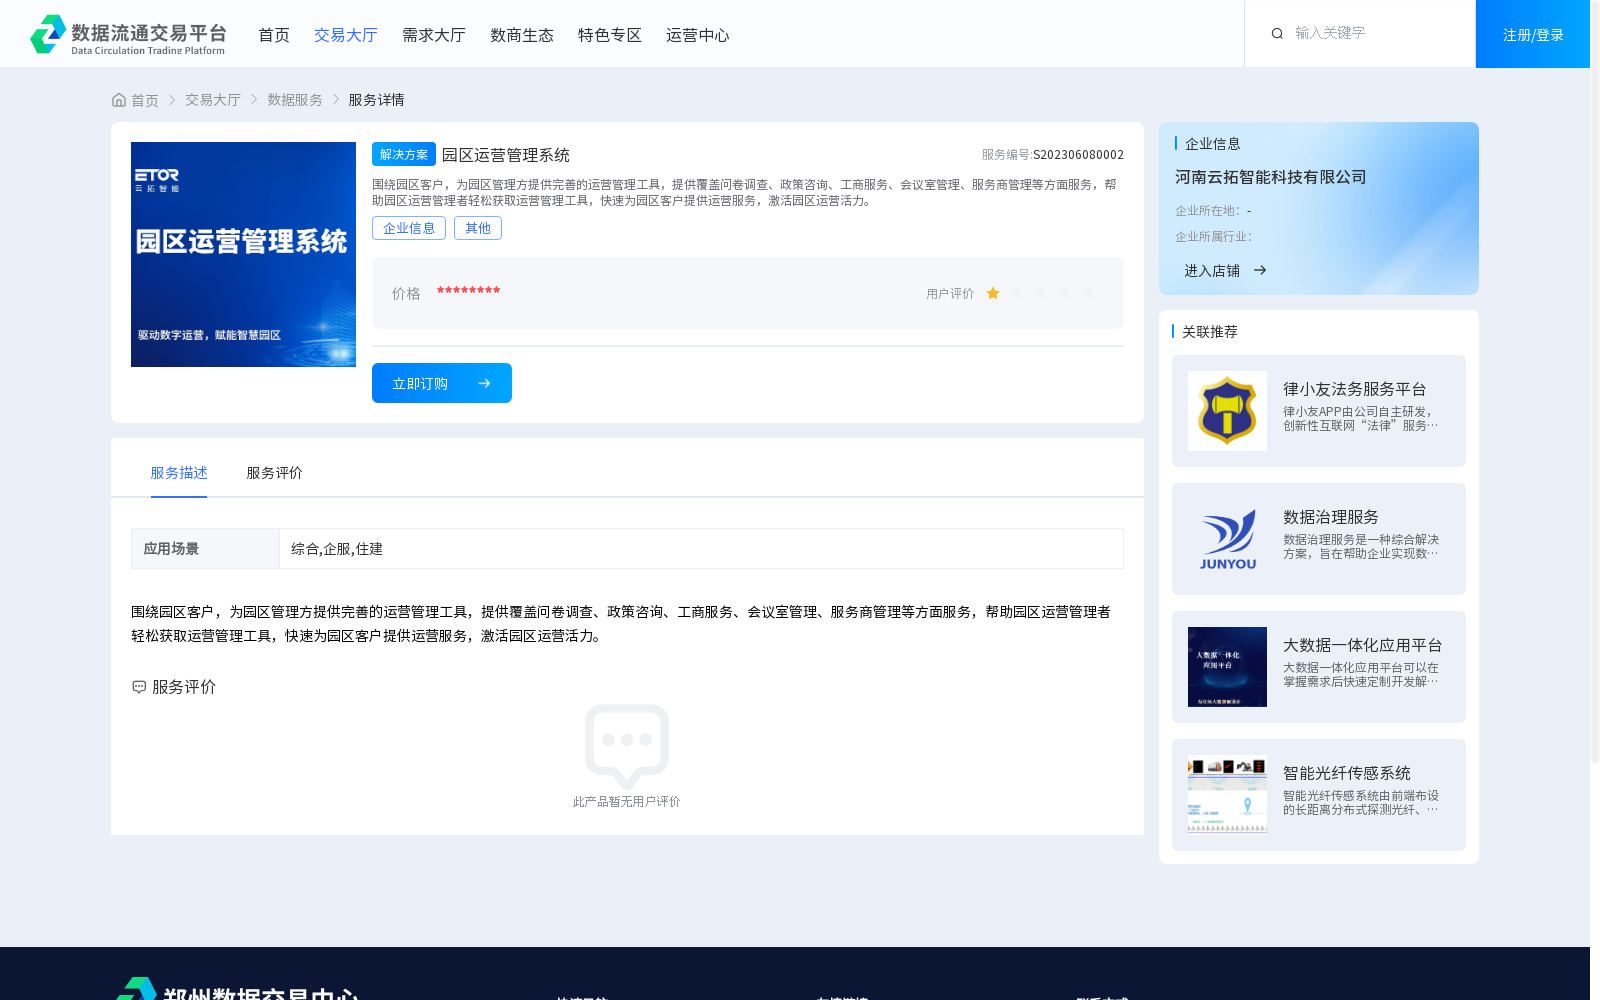Click the JUNYOU logo thumbnail
The width and height of the screenshot is (1600, 1000).
point(1227,539)
